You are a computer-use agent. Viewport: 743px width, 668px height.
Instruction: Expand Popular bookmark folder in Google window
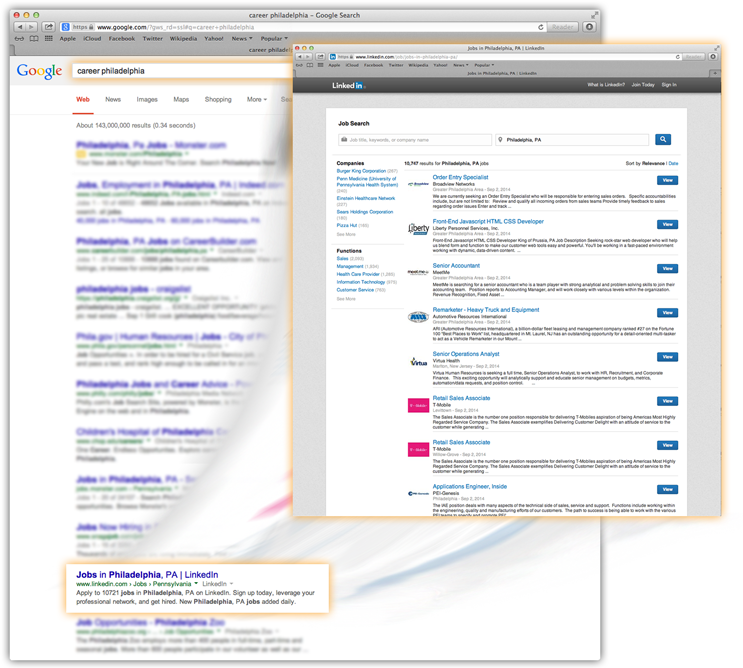274,39
